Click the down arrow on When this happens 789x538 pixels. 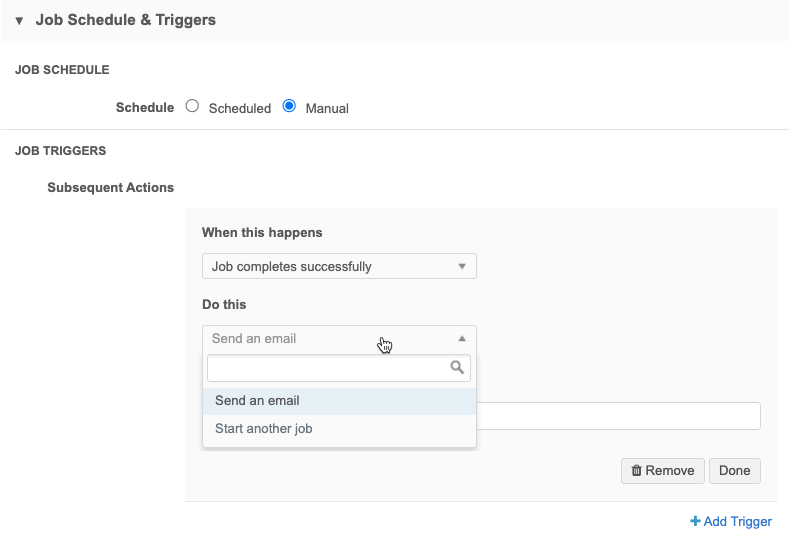[x=461, y=266]
